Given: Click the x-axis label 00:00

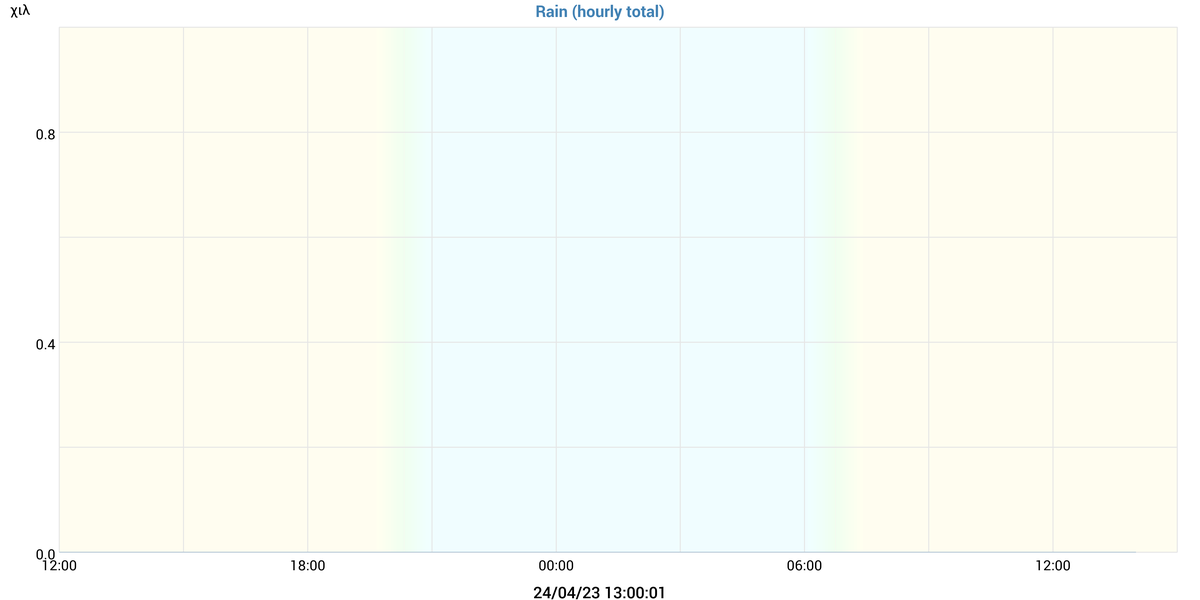Looking at the screenshot, I should 556,566.
